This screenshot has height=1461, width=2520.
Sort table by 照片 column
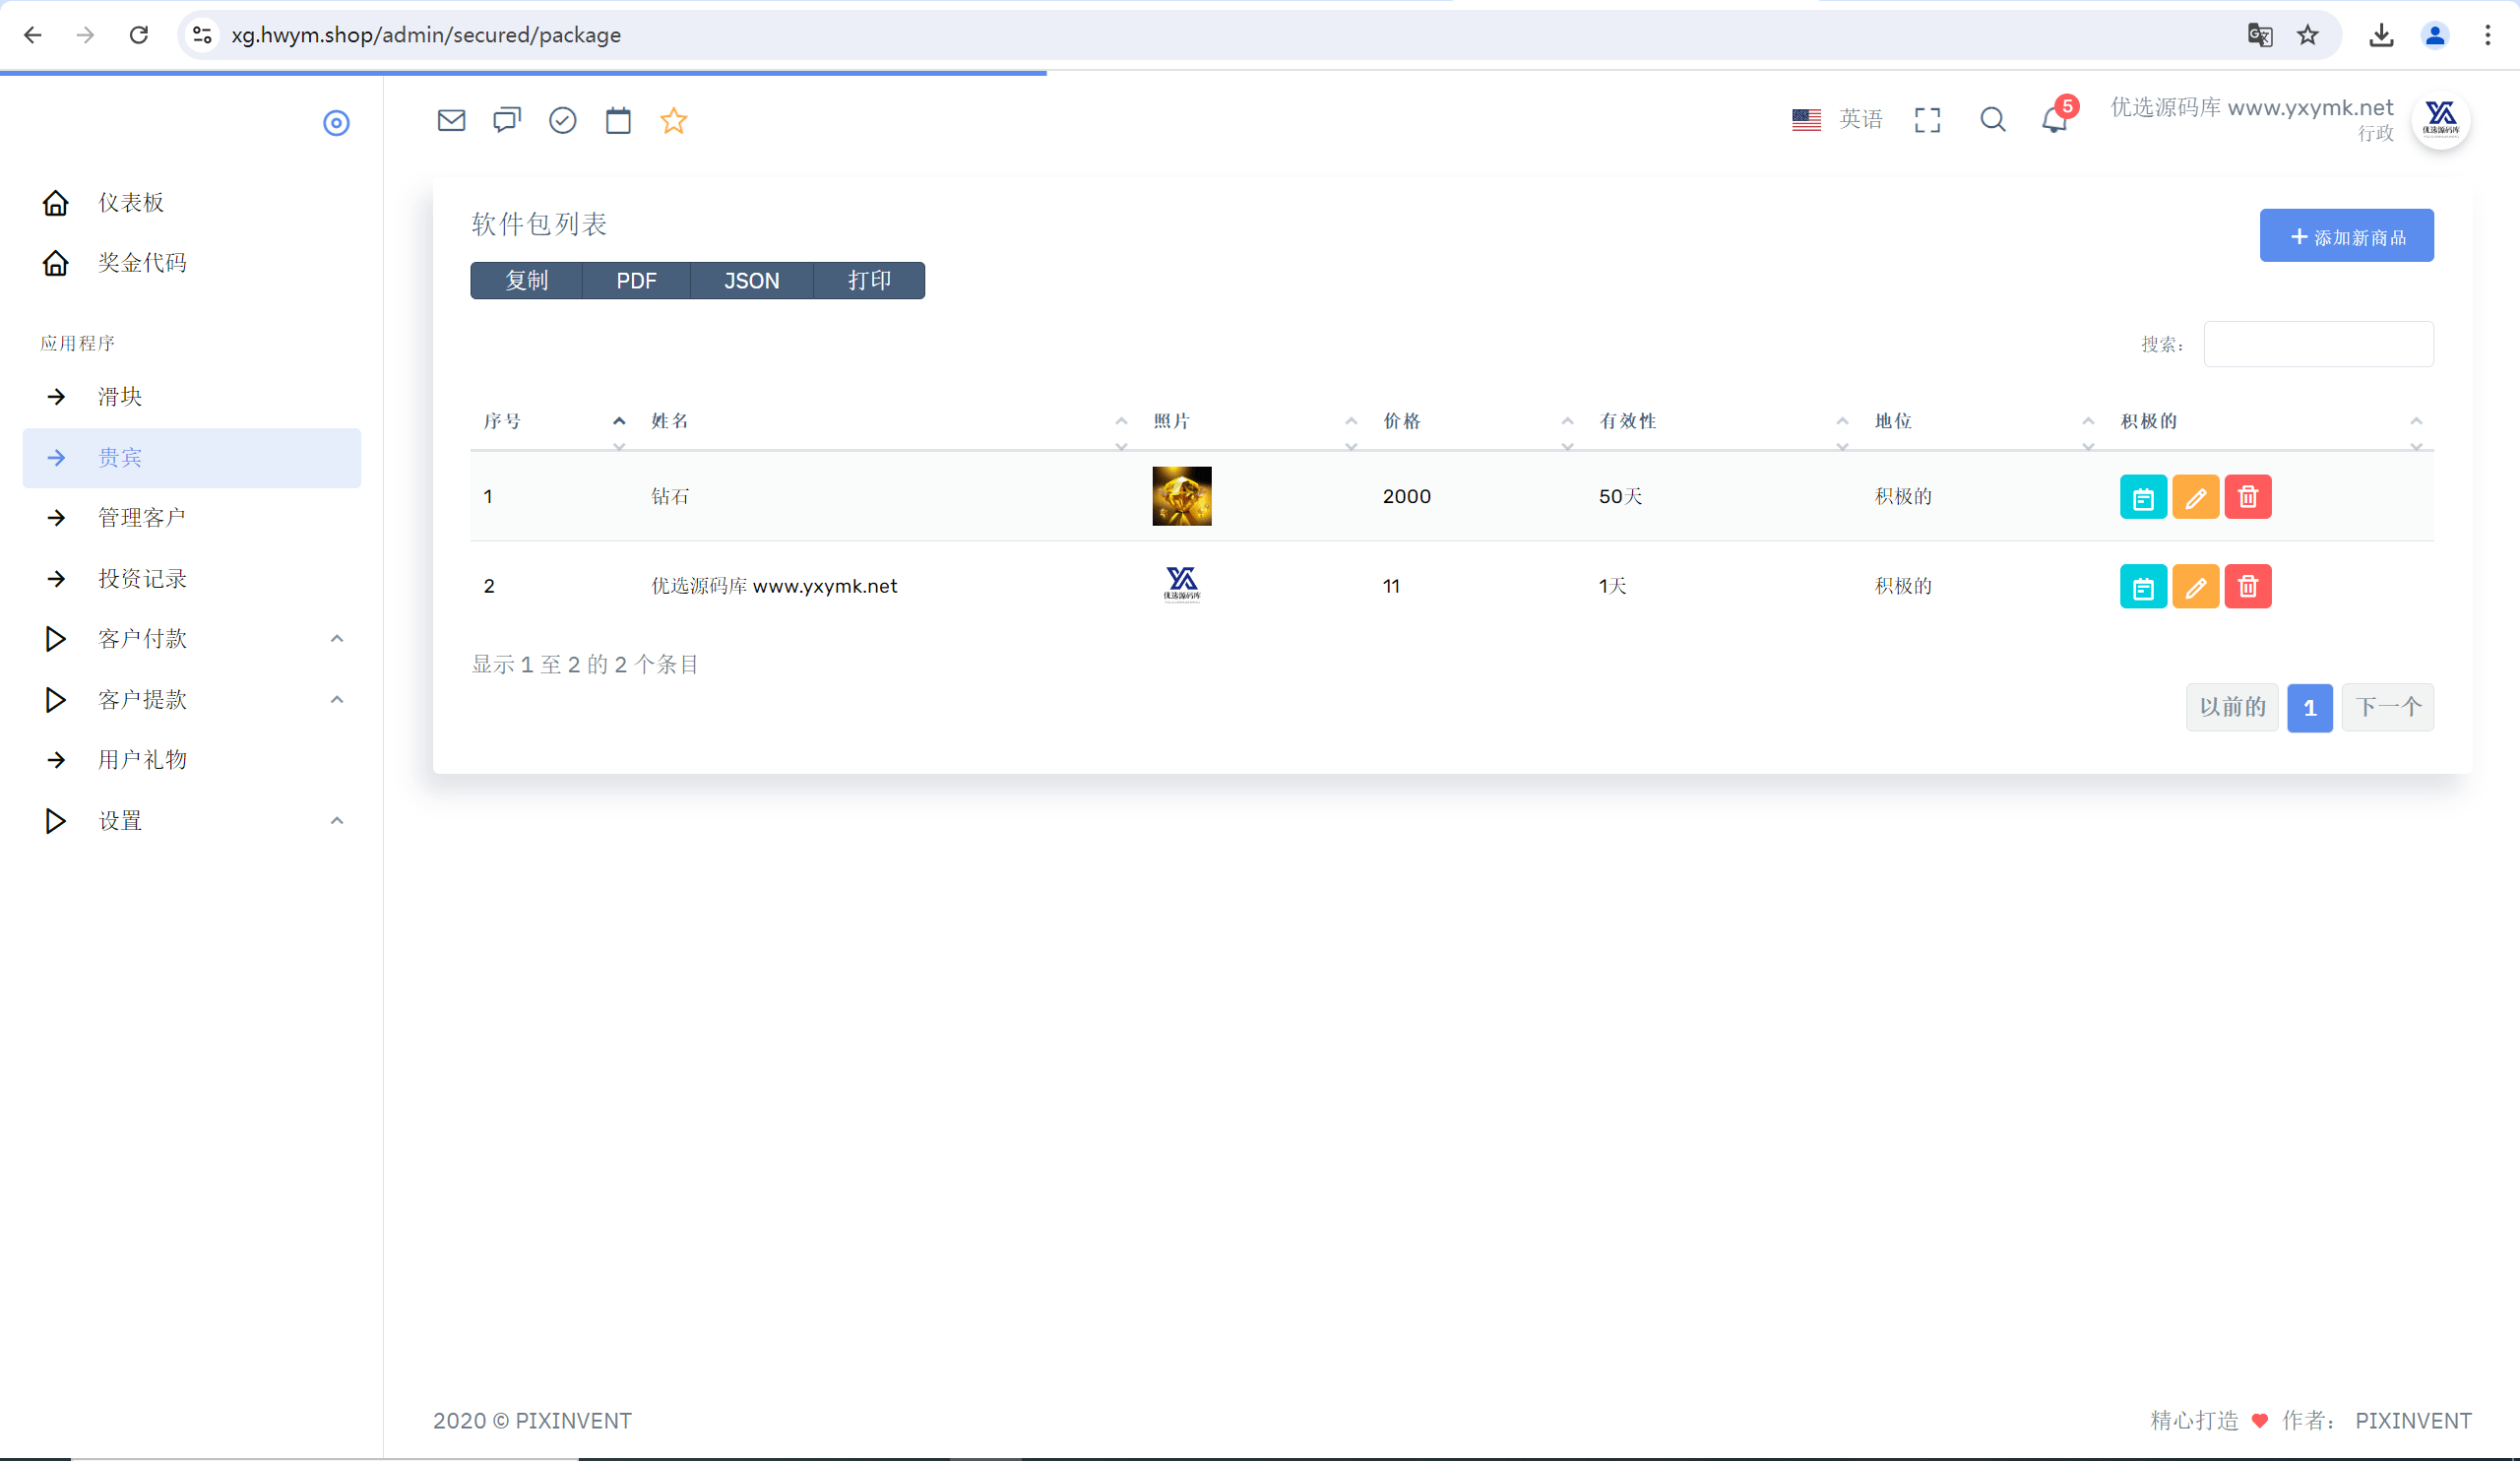point(1255,422)
